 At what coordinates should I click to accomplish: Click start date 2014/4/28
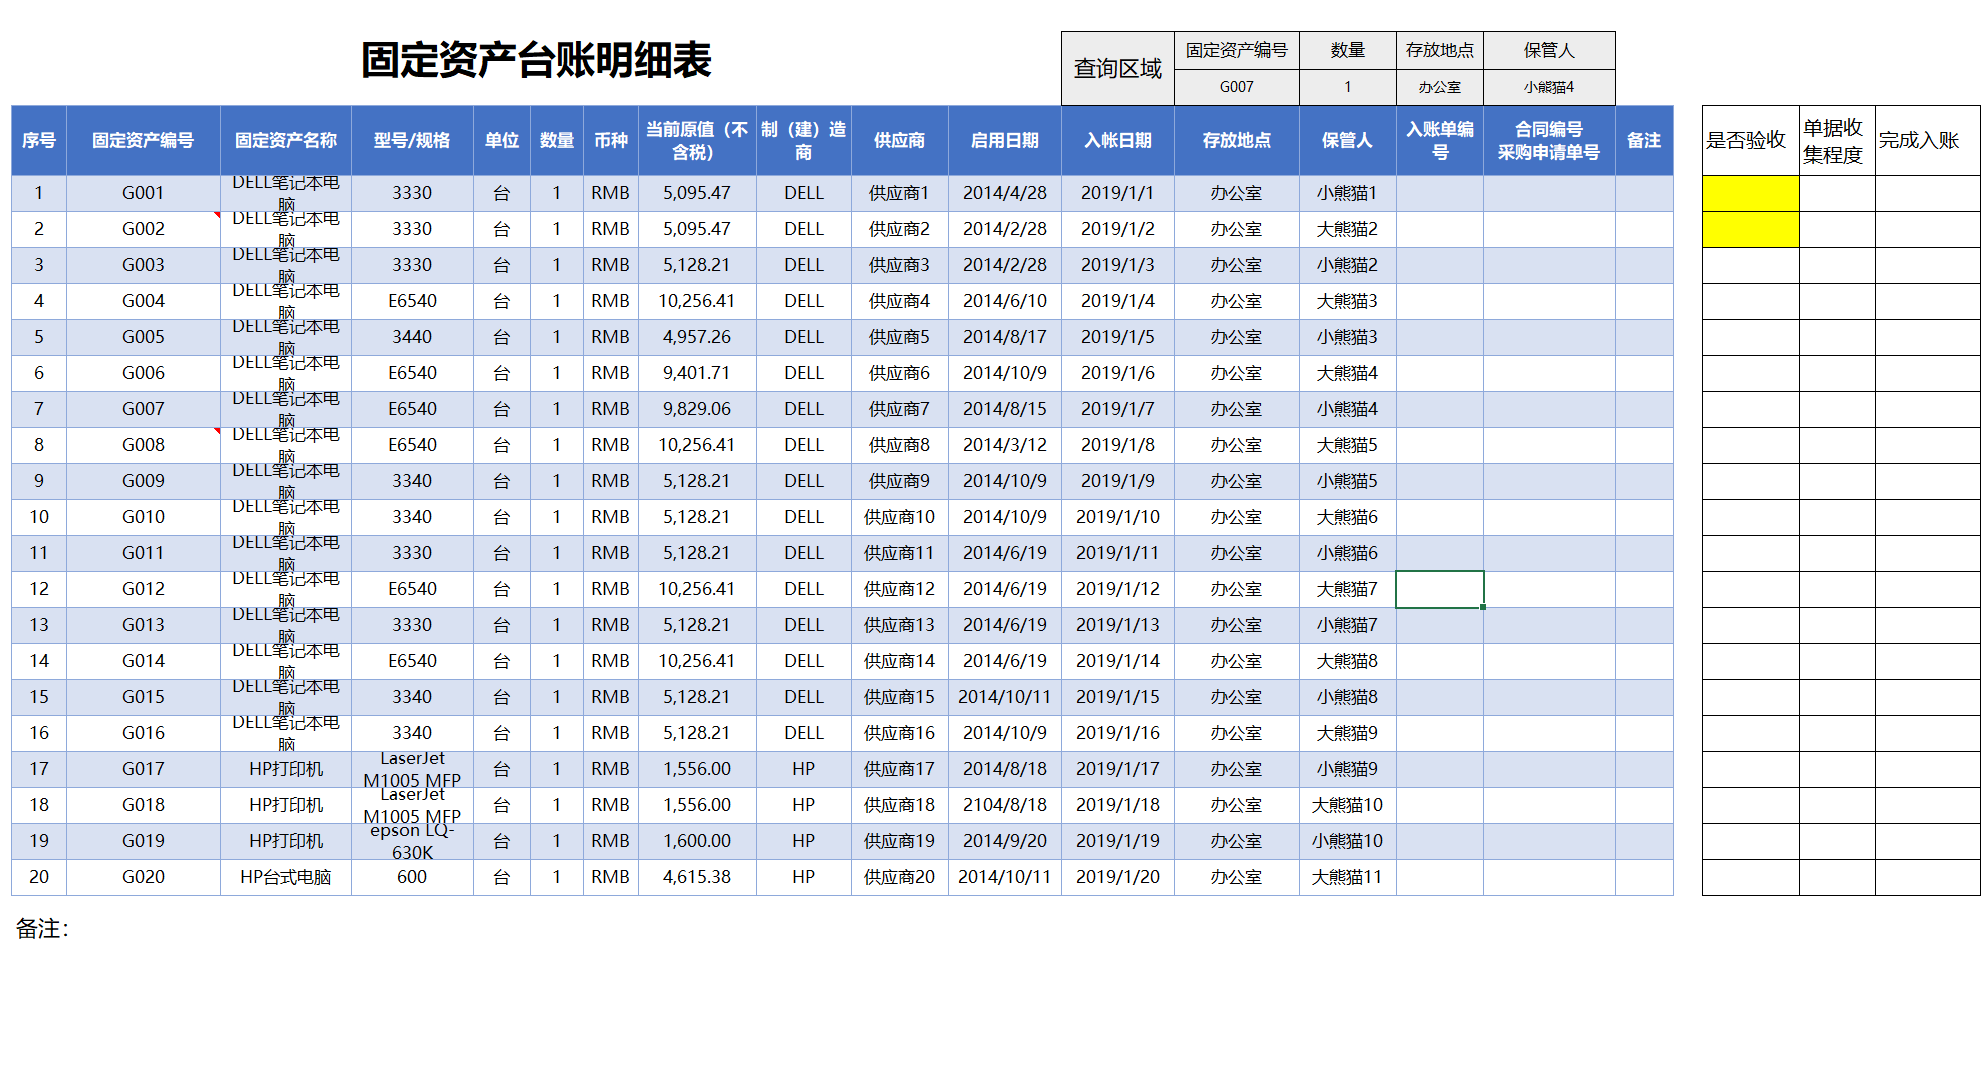click(x=1005, y=193)
